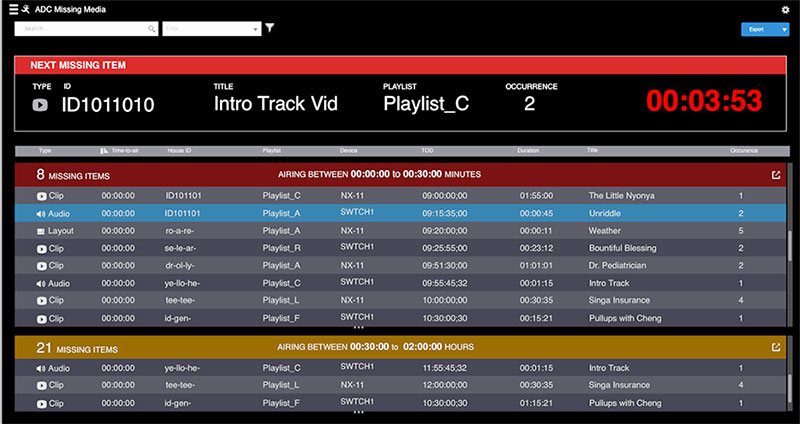Viewport: 800px width, 424px height.
Task: Expand more rows under the 8 missing items list
Action: (357, 327)
